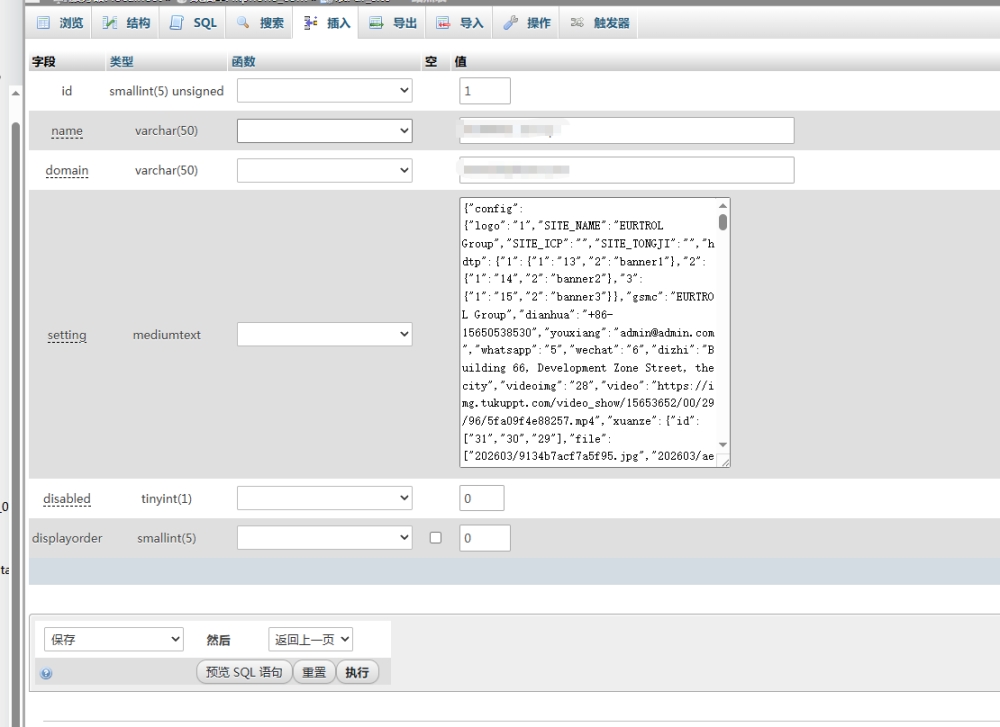Toggle the Null checkbox for displayorder
Viewport: 1000px width, 727px height.
435,538
